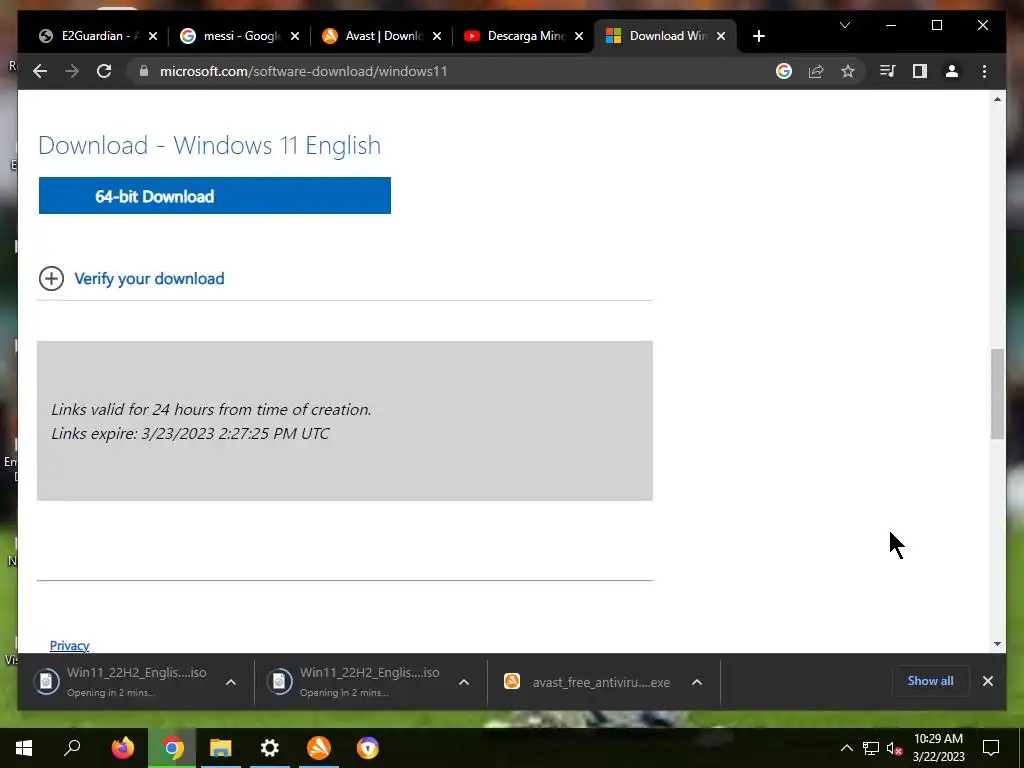The height and width of the screenshot is (768, 1024).
Task: Close the Download Windows tab
Action: (x=721, y=37)
